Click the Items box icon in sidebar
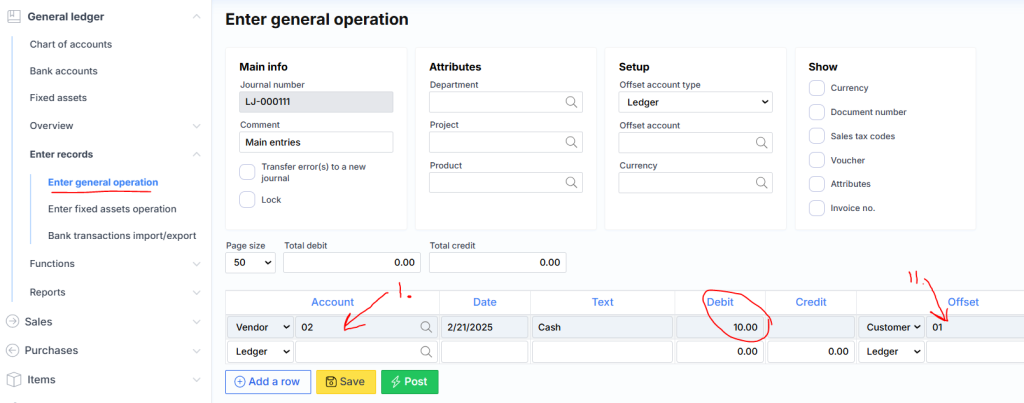Screen dimensions: 1024x403 click(13, 380)
